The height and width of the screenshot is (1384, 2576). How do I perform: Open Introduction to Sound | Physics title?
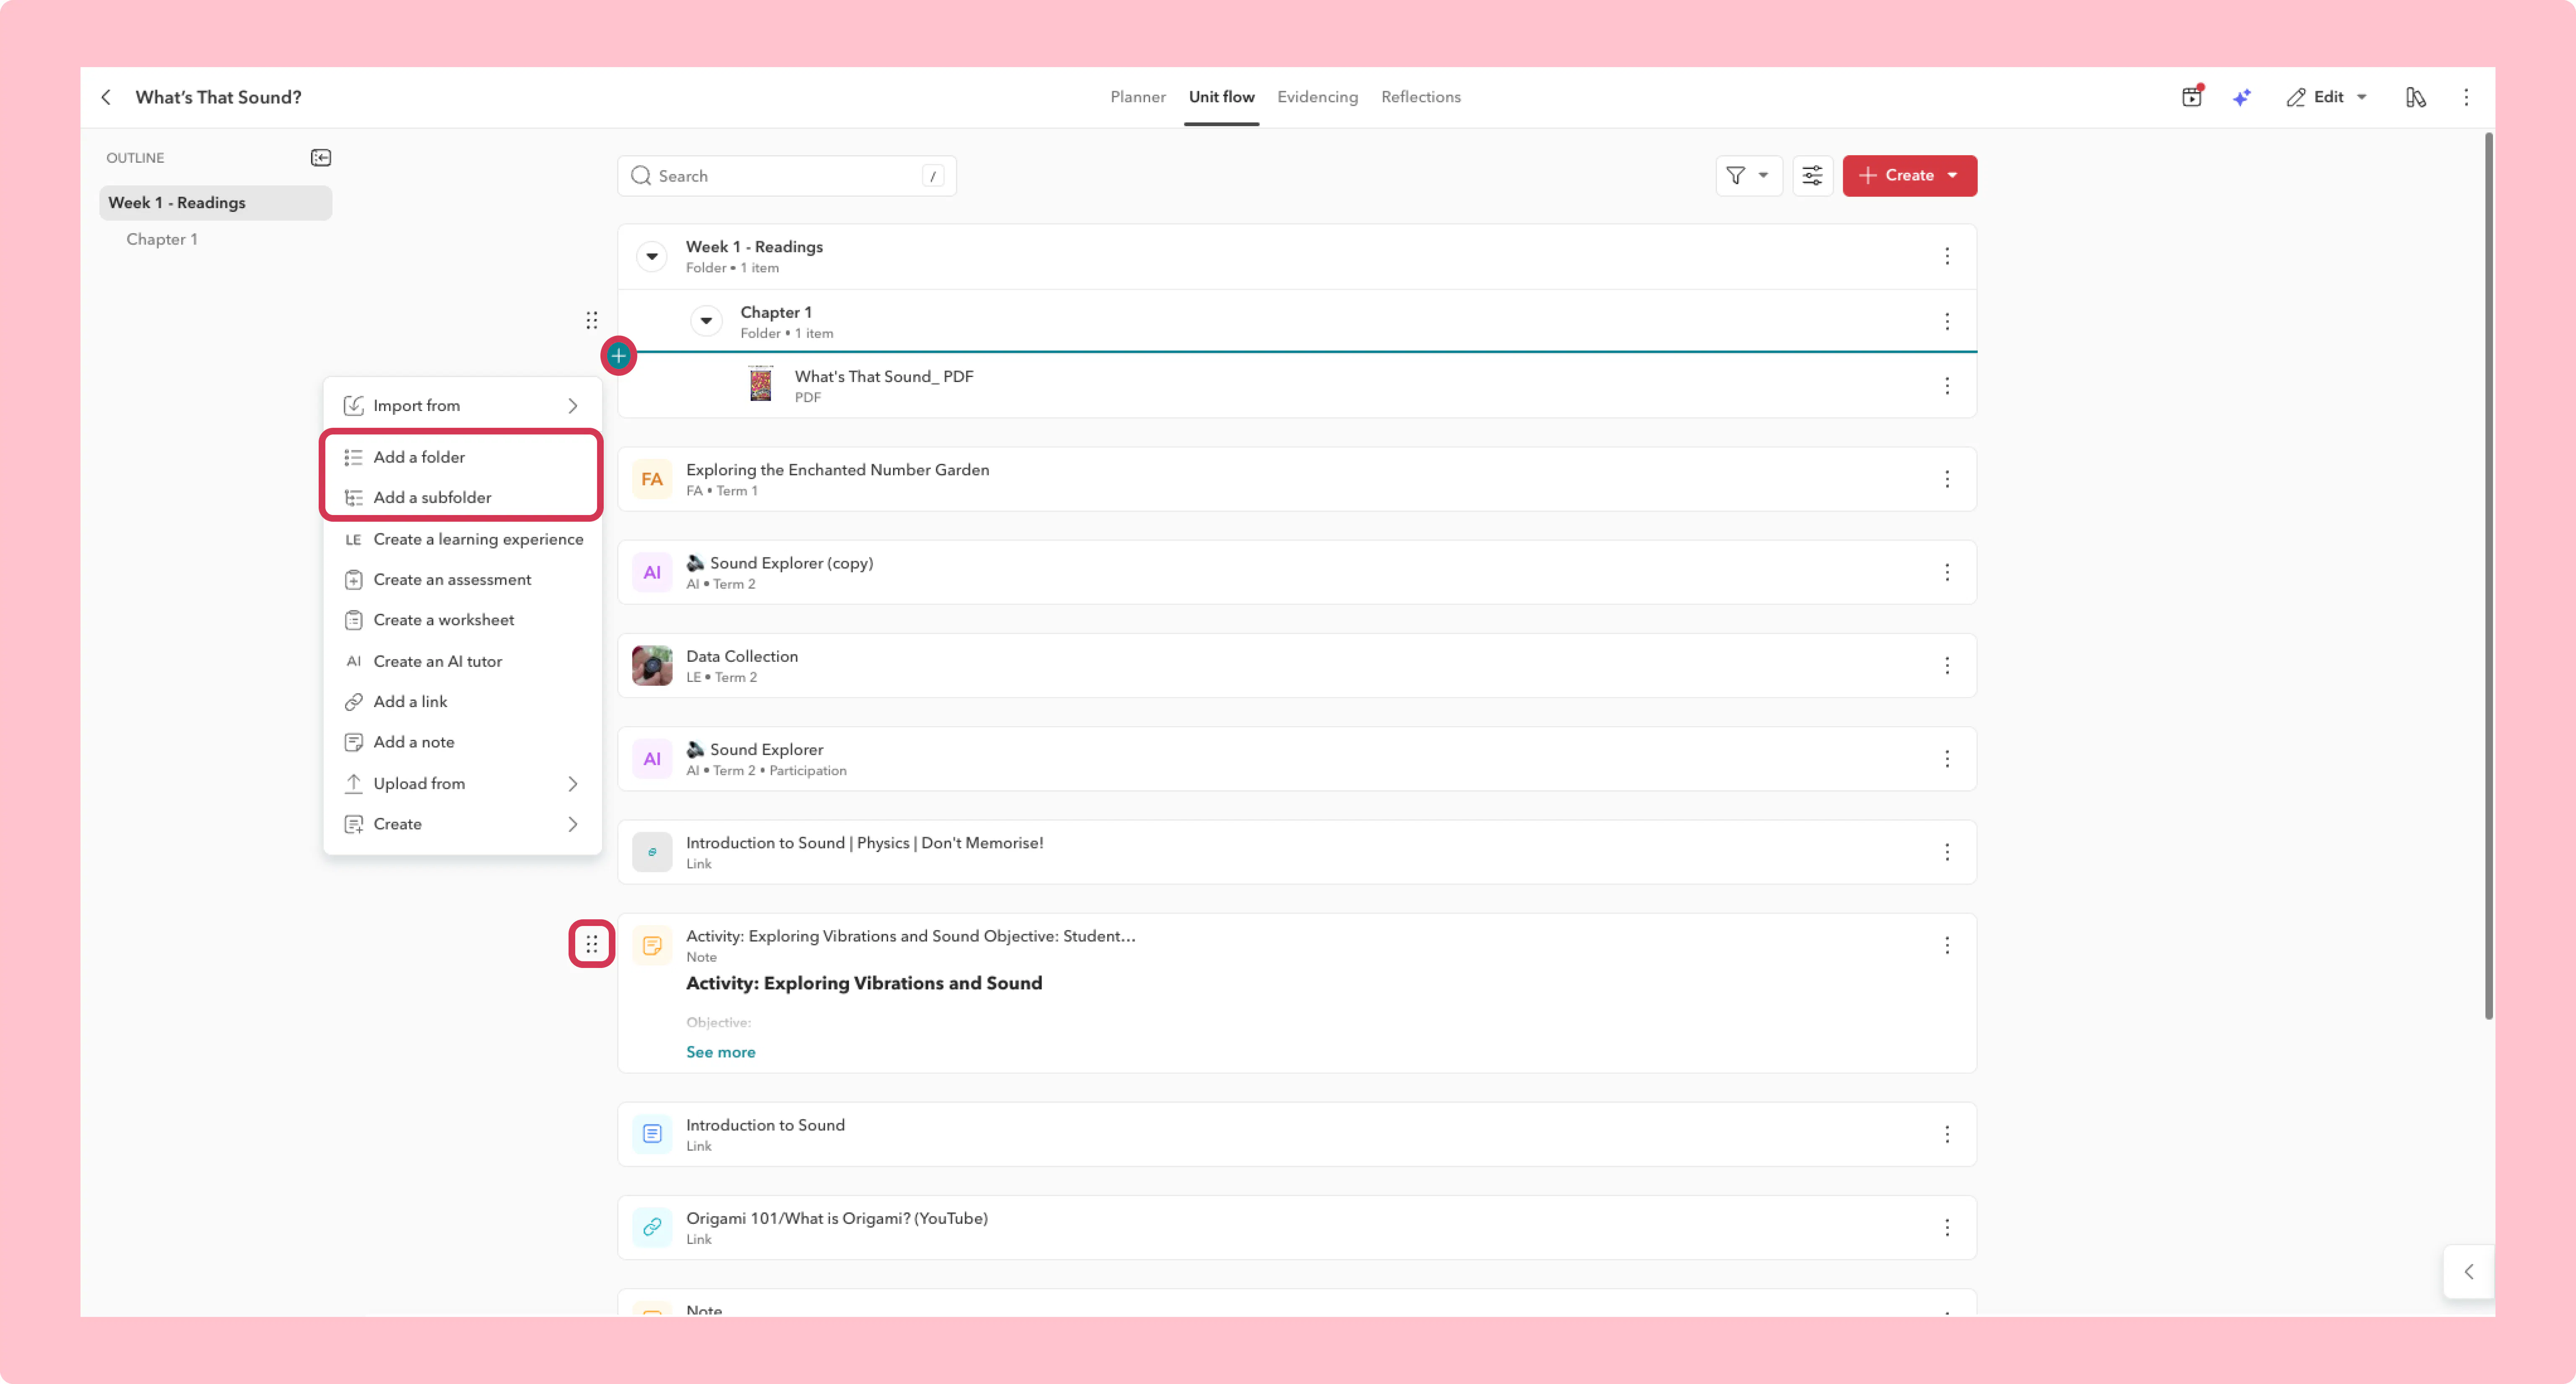click(x=864, y=843)
